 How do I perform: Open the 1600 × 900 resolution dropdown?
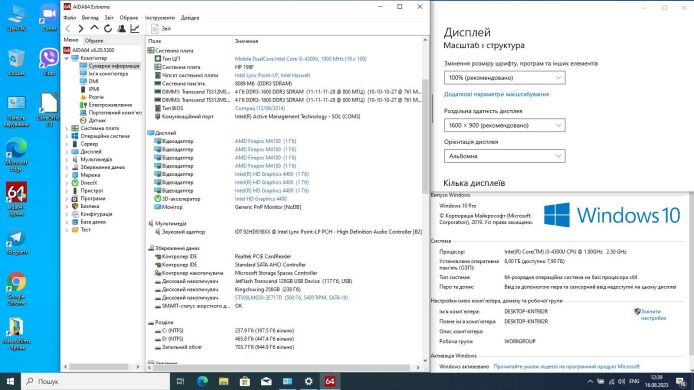(505, 125)
